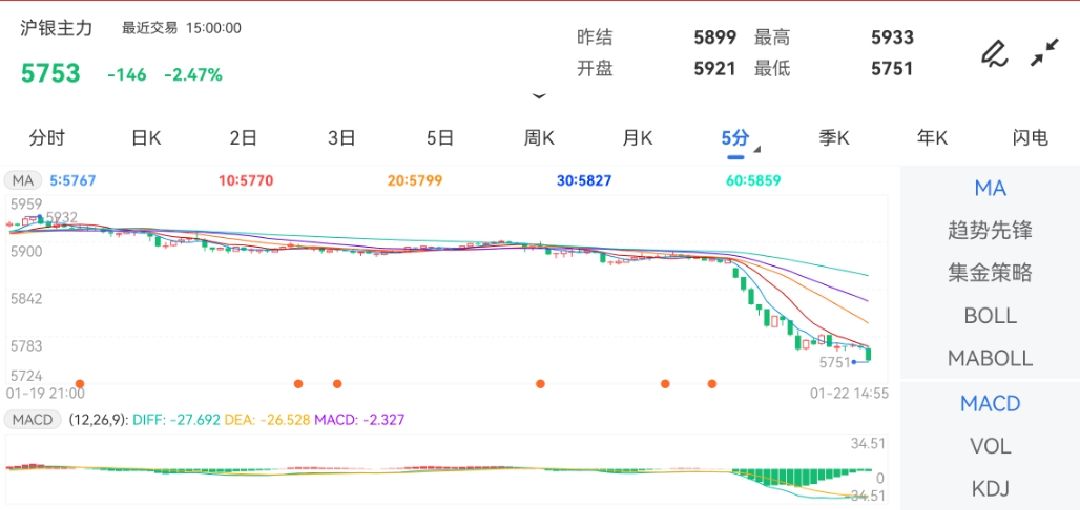Click the DEA: -26.528 reading
The height and width of the screenshot is (510, 1080).
click(268, 419)
